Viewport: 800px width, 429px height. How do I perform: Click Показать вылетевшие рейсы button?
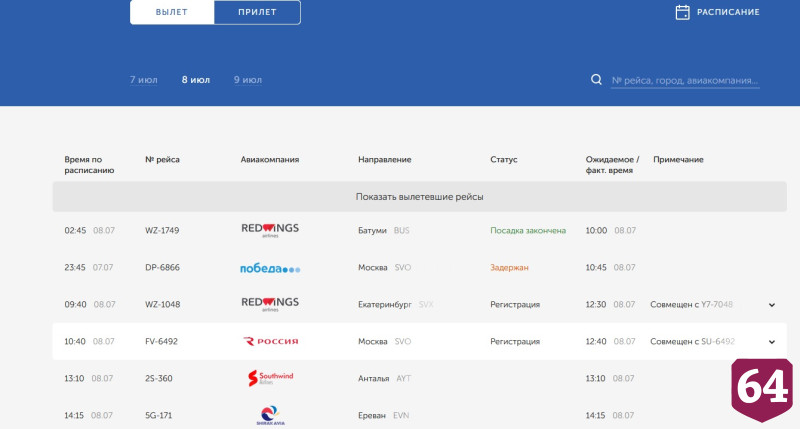click(419, 197)
